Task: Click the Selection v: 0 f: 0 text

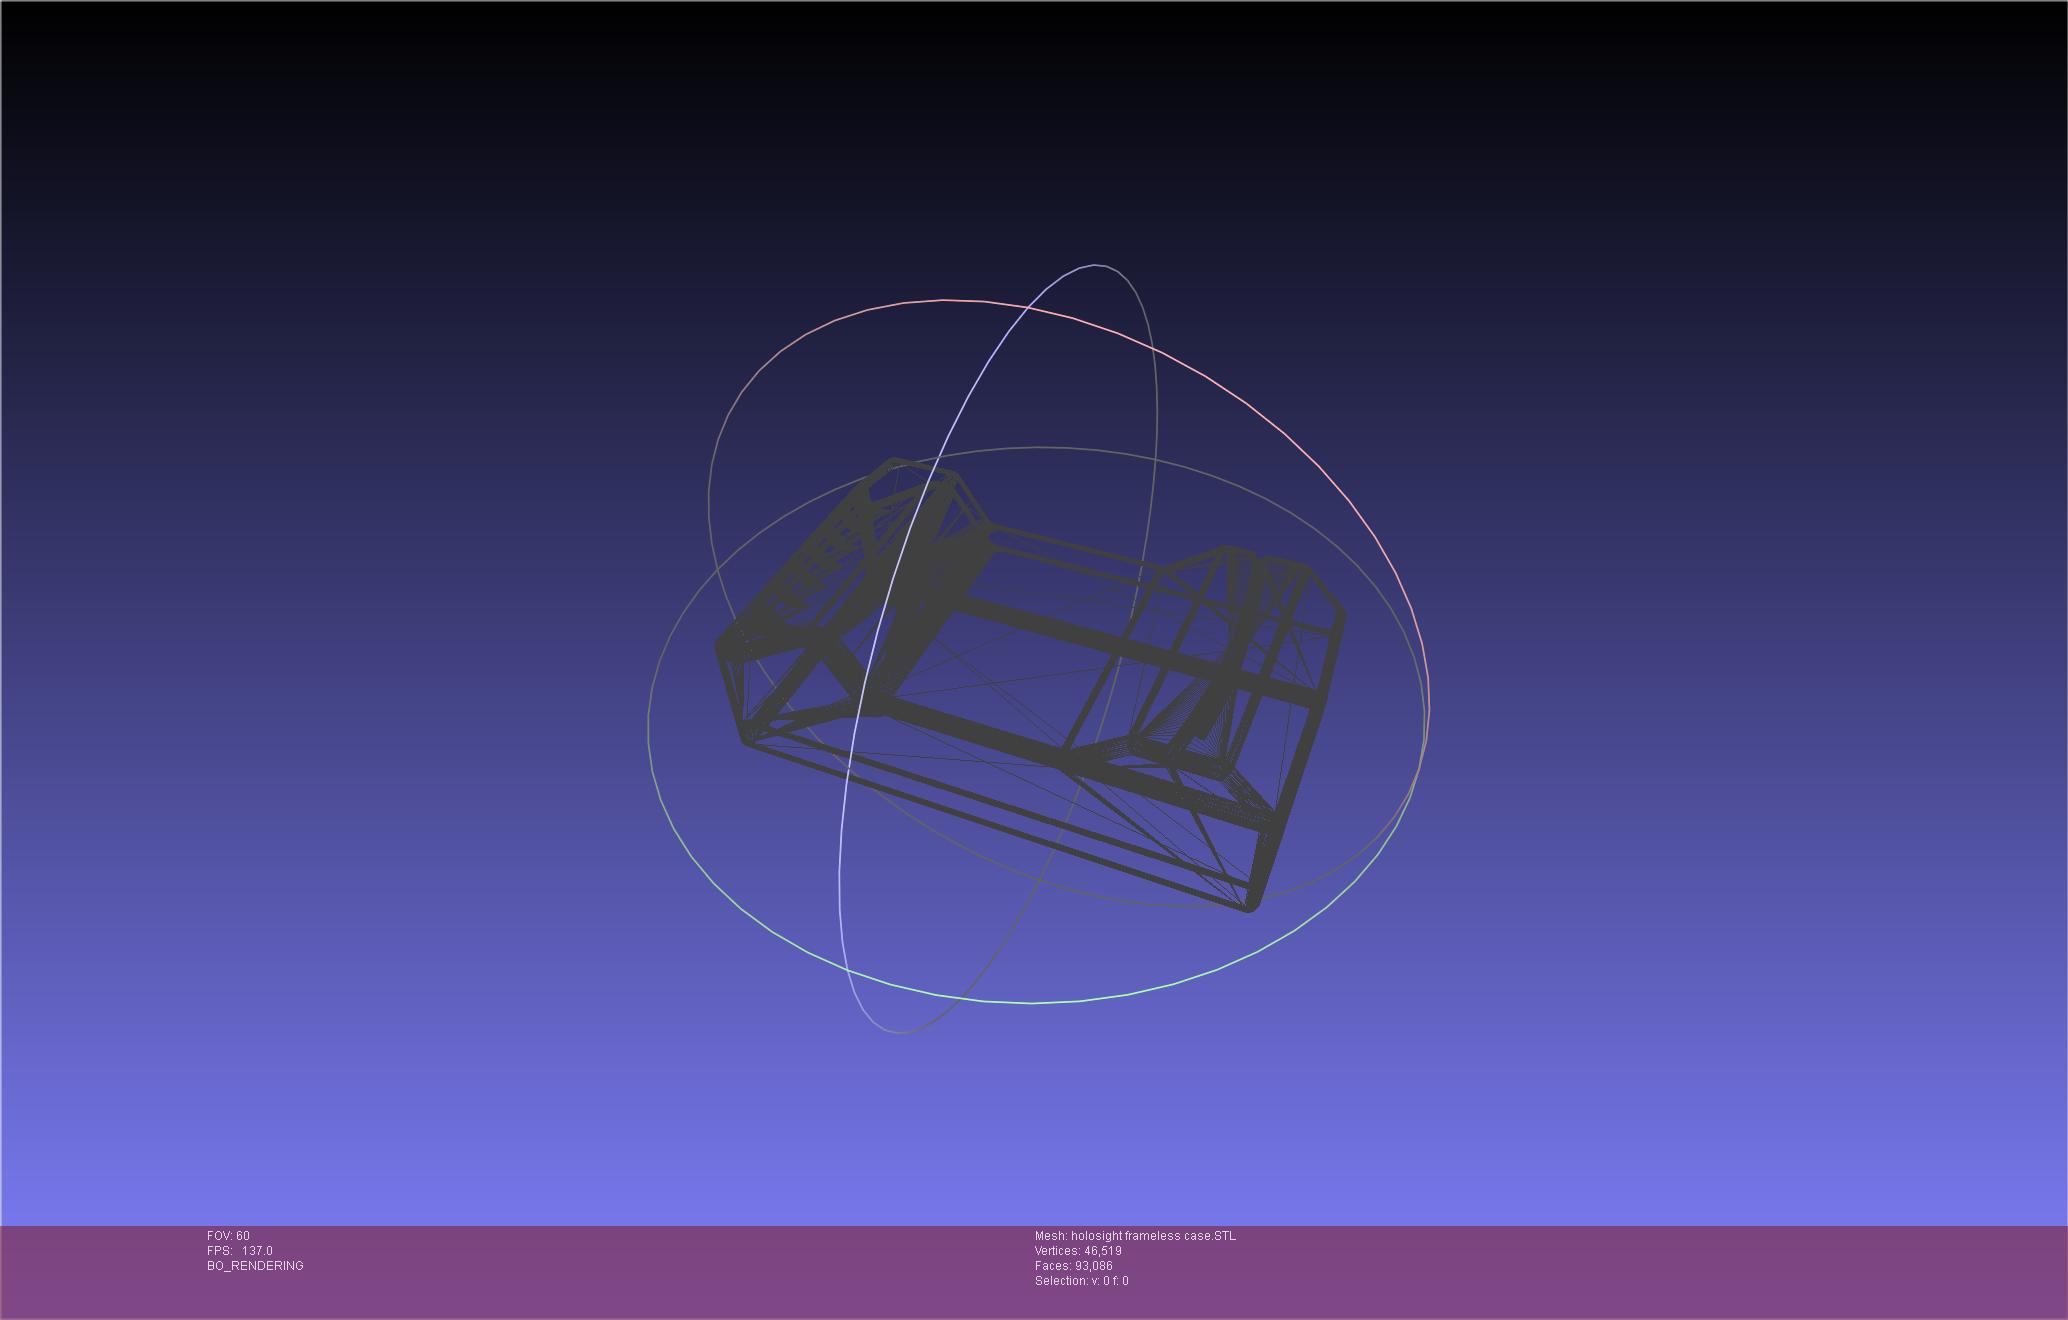Action: (x=1081, y=1281)
